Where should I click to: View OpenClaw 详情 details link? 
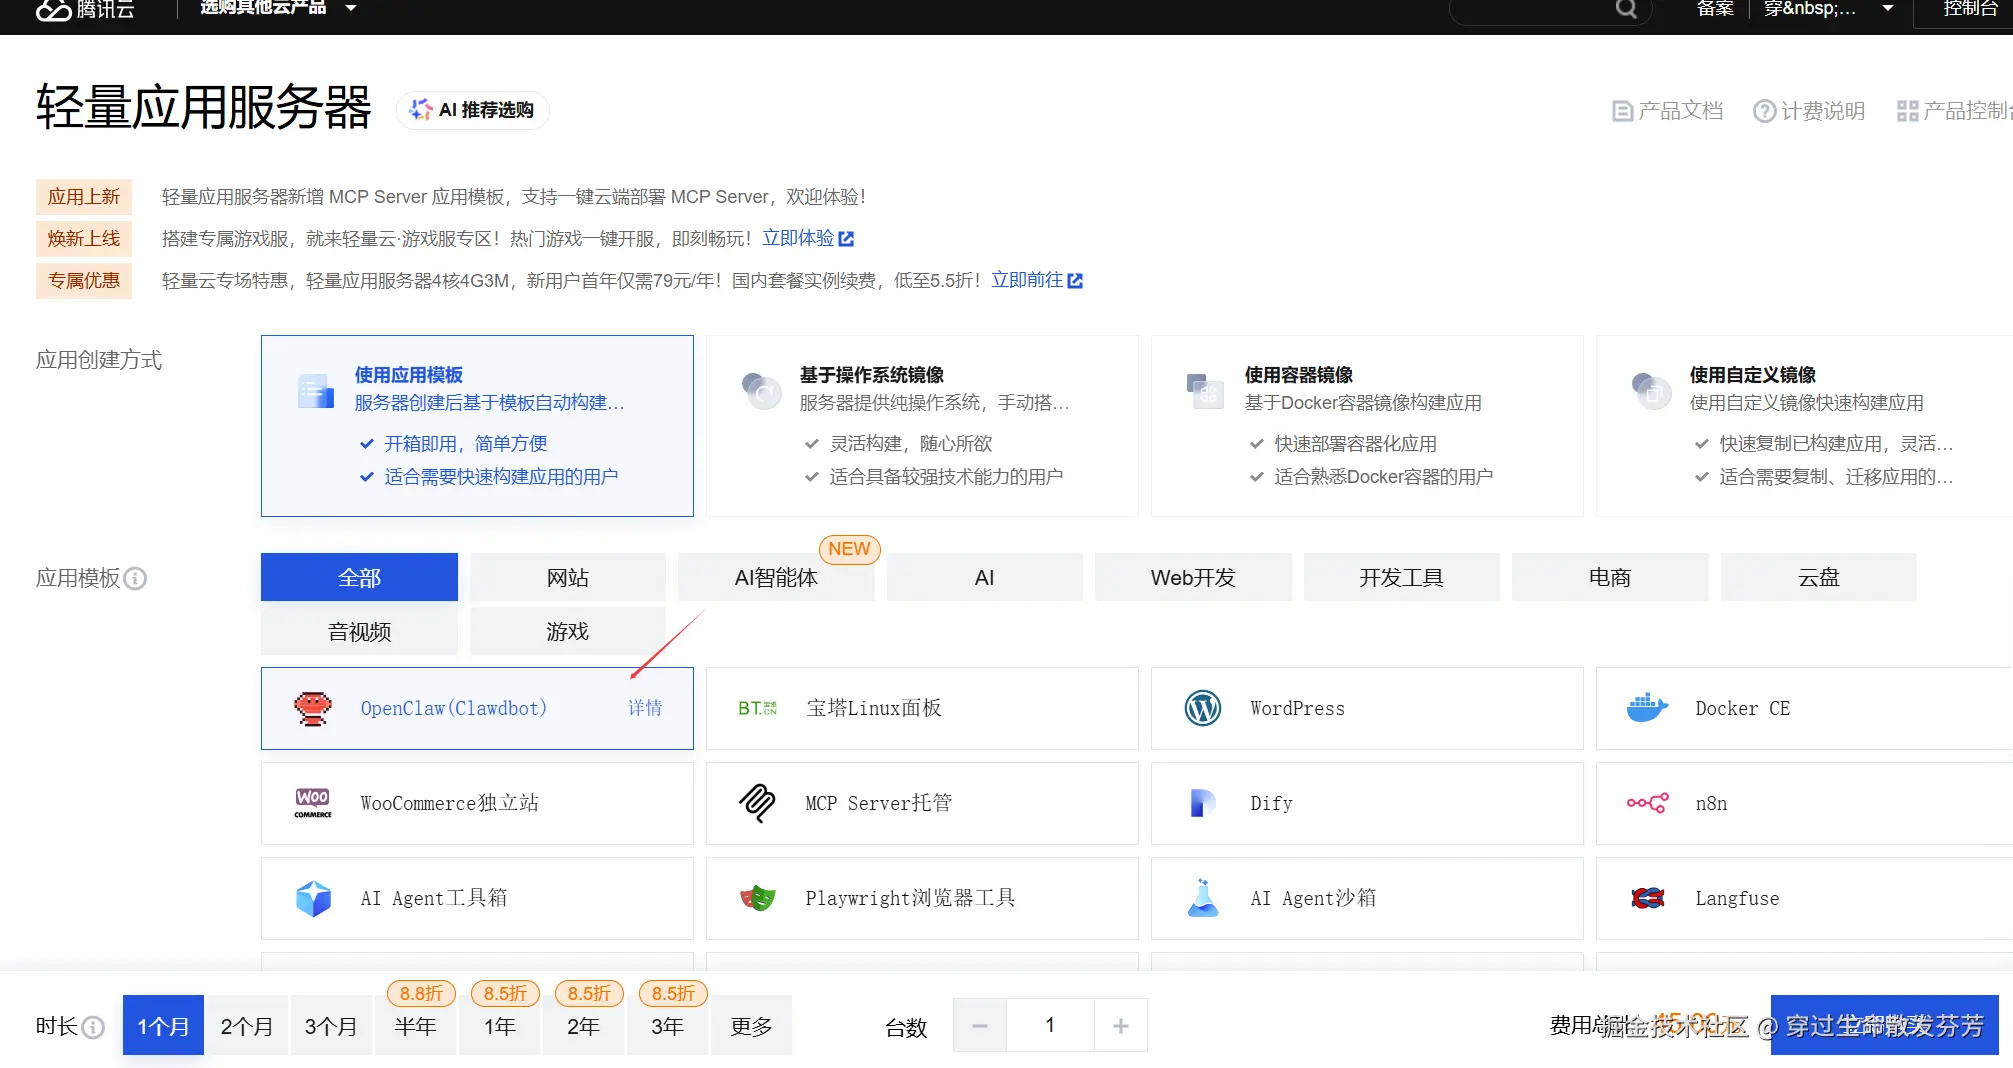click(645, 708)
